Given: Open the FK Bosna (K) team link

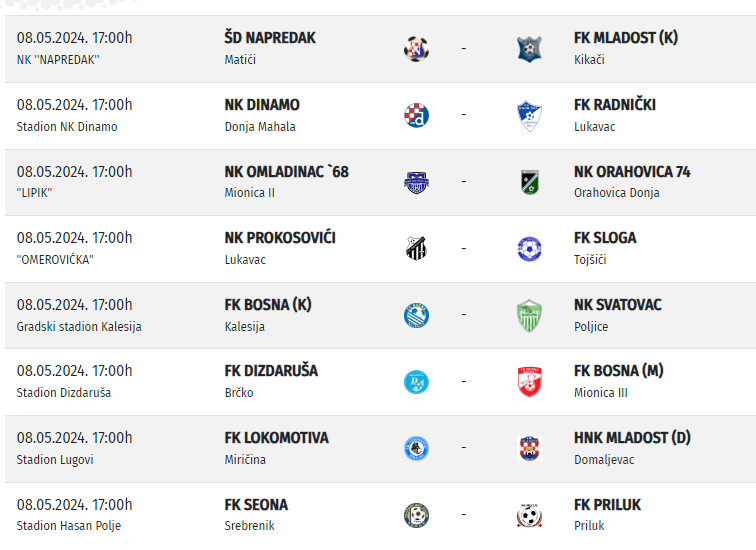Looking at the screenshot, I should coord(268,305).
